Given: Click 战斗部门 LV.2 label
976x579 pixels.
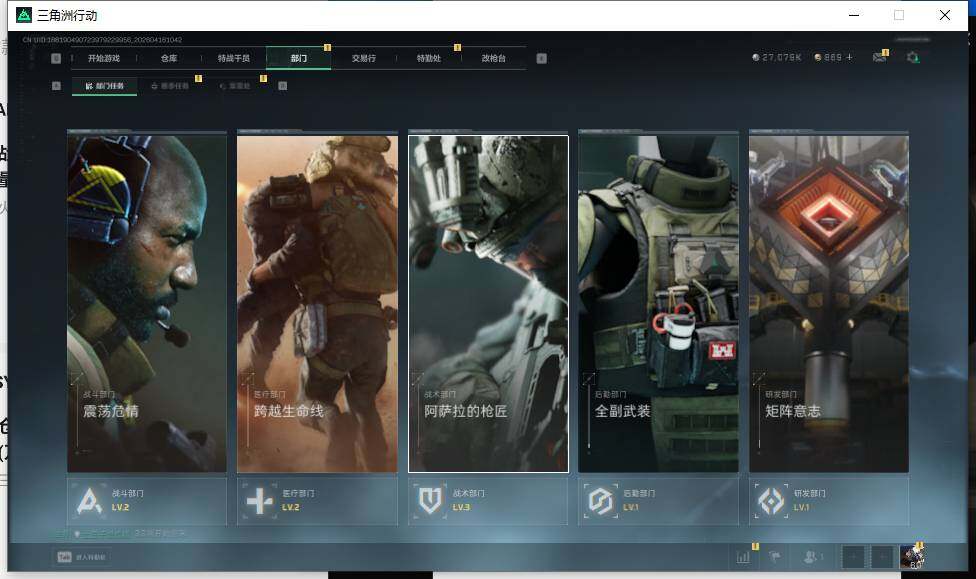Looking at the screenshot, I should pos(120,507).
